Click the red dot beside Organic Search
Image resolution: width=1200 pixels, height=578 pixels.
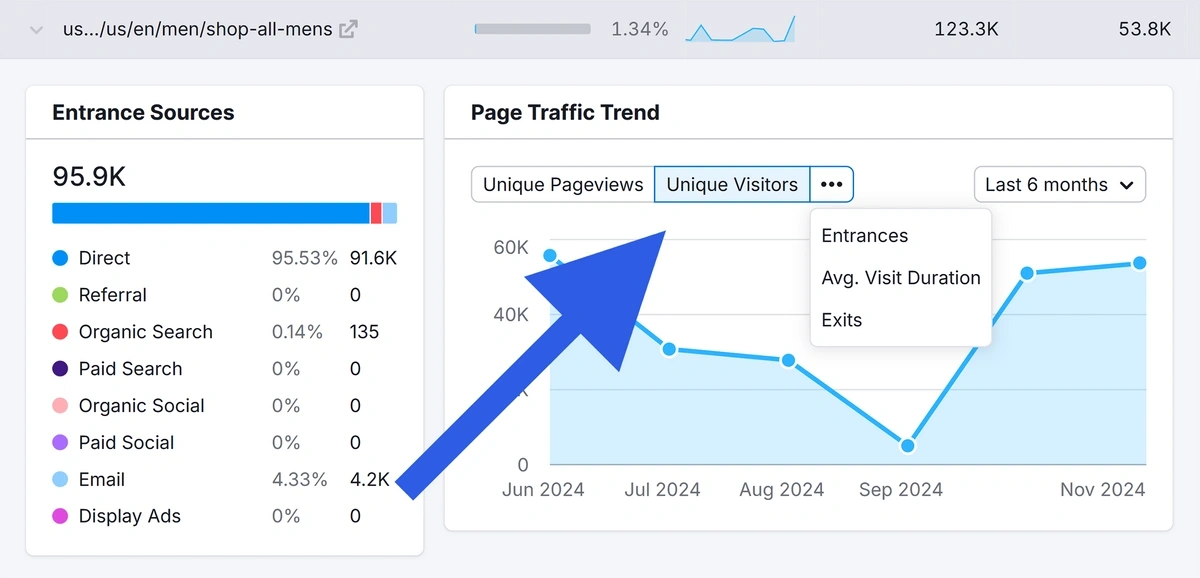(59, 331)
